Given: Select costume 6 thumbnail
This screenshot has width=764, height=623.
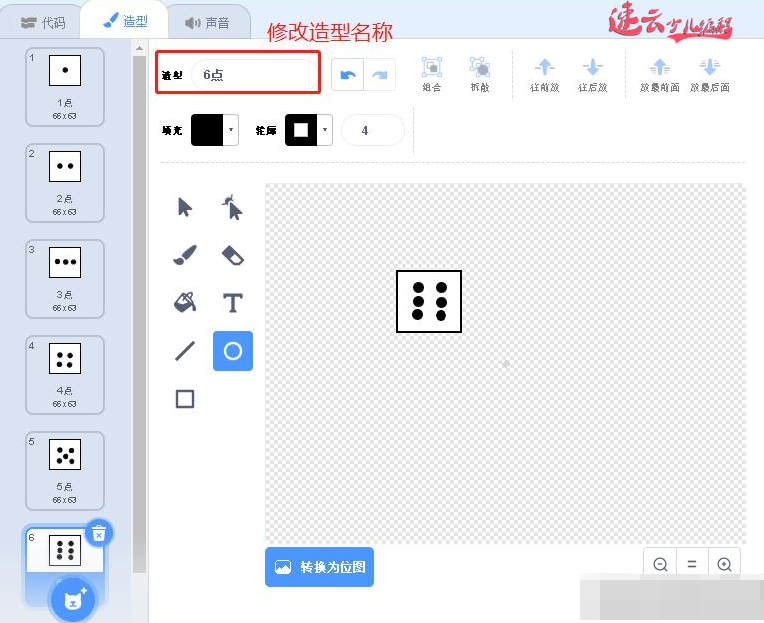Looking at the screenshot, I should [x=65, y=551].
